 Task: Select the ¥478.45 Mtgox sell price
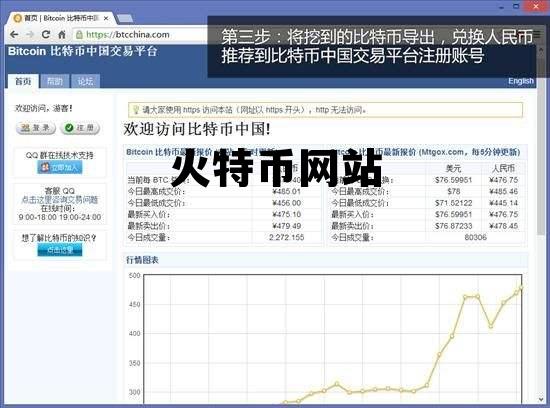coord(504,226)
